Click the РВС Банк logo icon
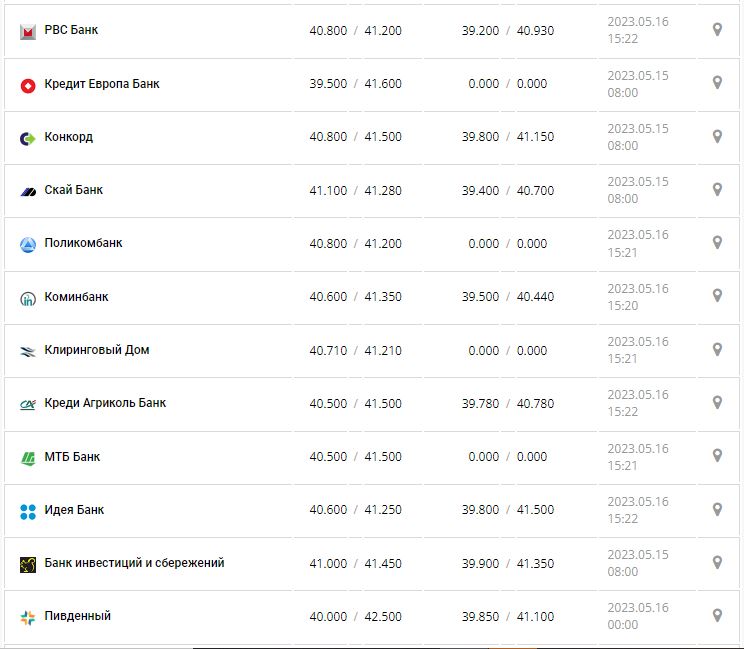744x649 pixels. pyautogui.click(x=28, y=31)
